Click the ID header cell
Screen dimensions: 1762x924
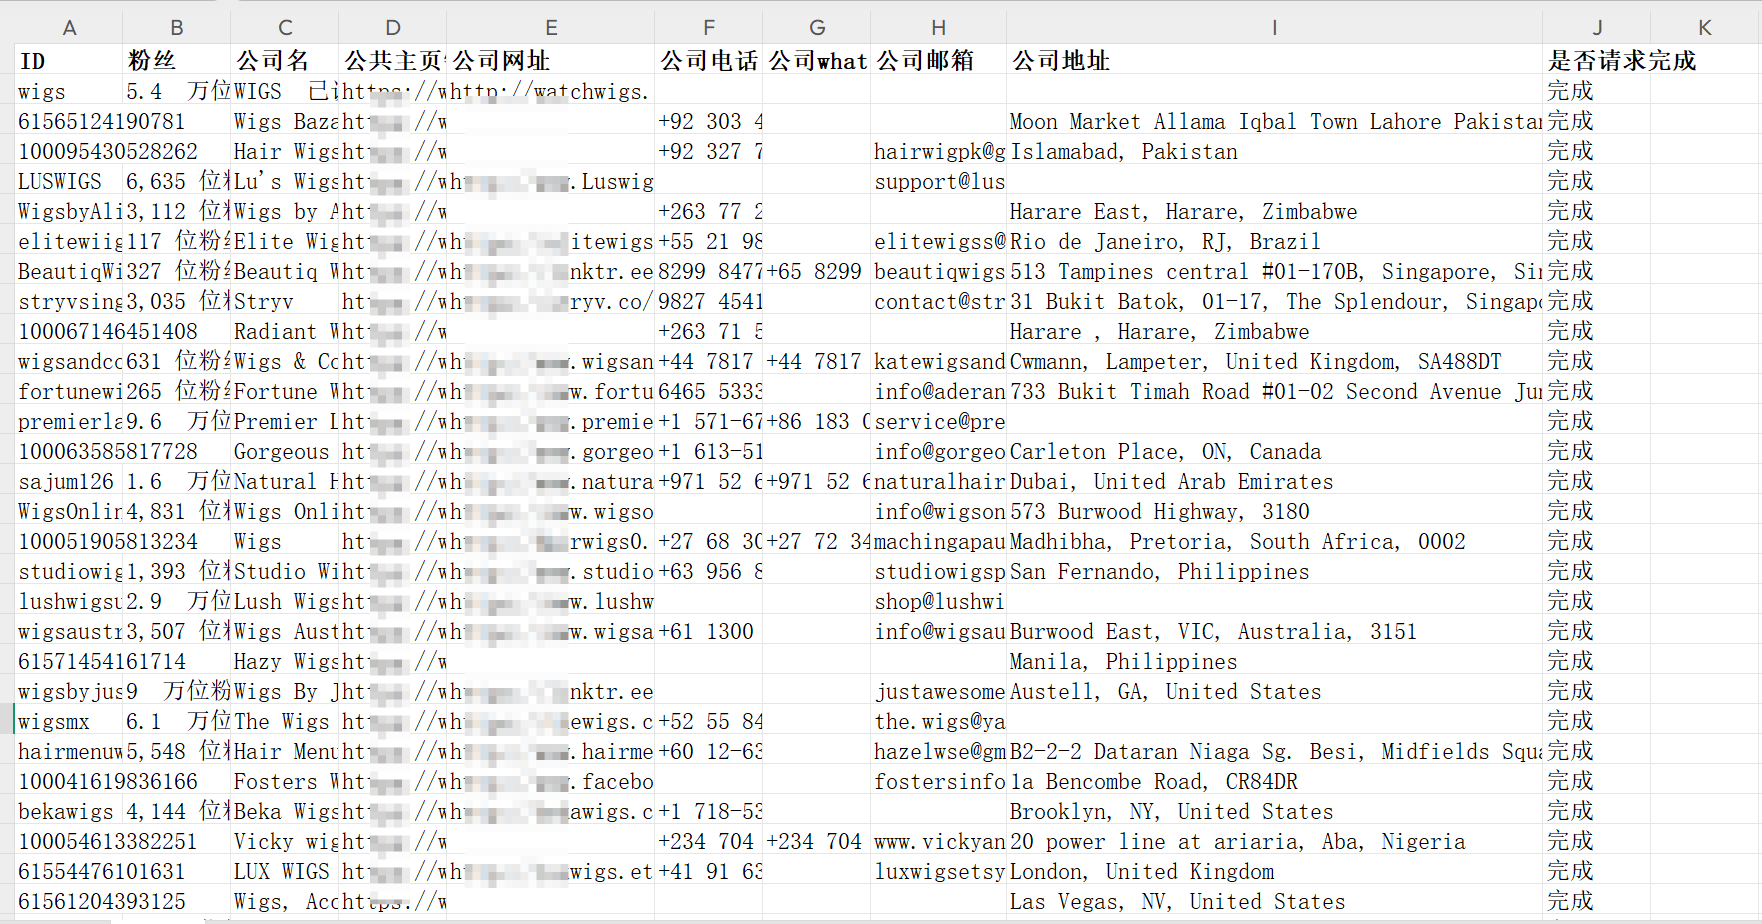(x=69, y=61)
